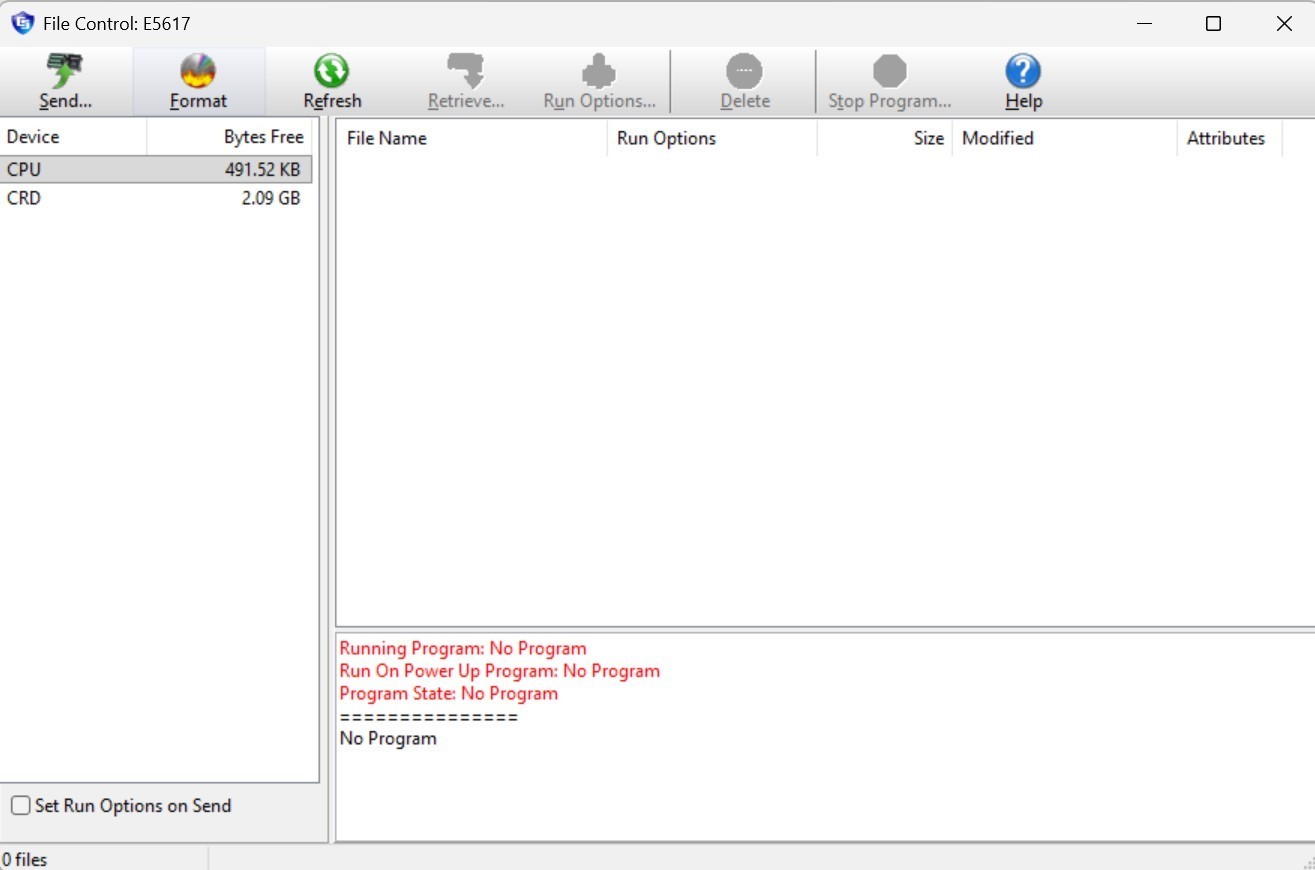Click the Send toolbar icon
Viewport: 1315px width, 870px height.
tap(66, 72)
